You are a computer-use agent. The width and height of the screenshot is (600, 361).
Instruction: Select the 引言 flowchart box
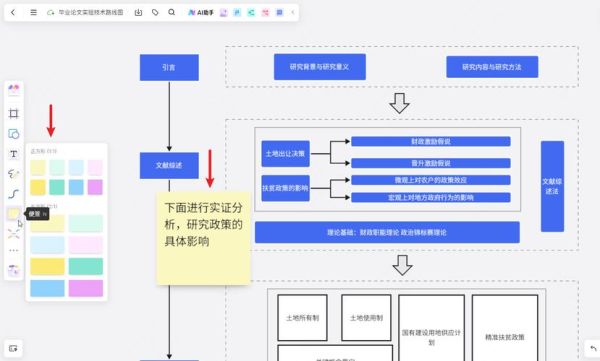169,67
